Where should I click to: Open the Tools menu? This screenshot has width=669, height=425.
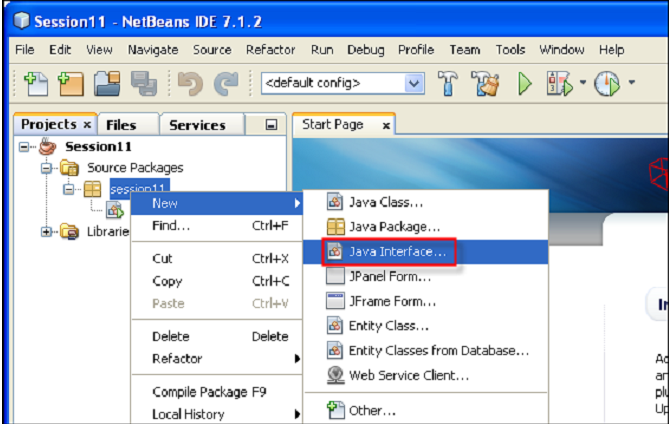510,49
